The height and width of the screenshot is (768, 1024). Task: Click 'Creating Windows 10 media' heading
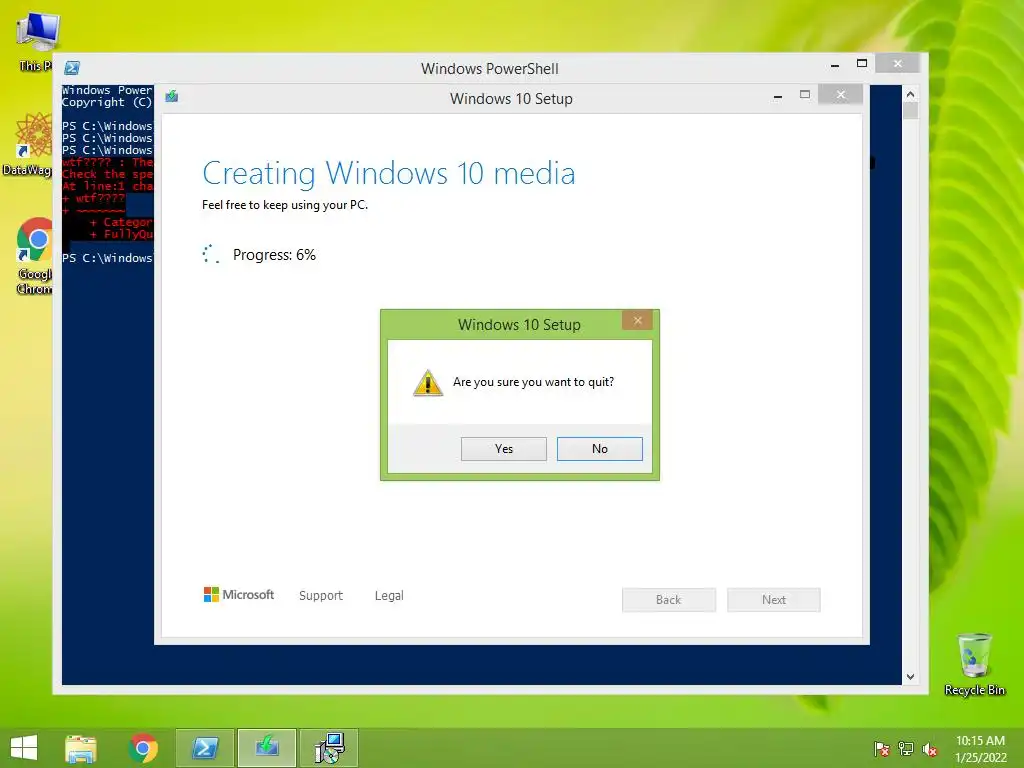389,174
